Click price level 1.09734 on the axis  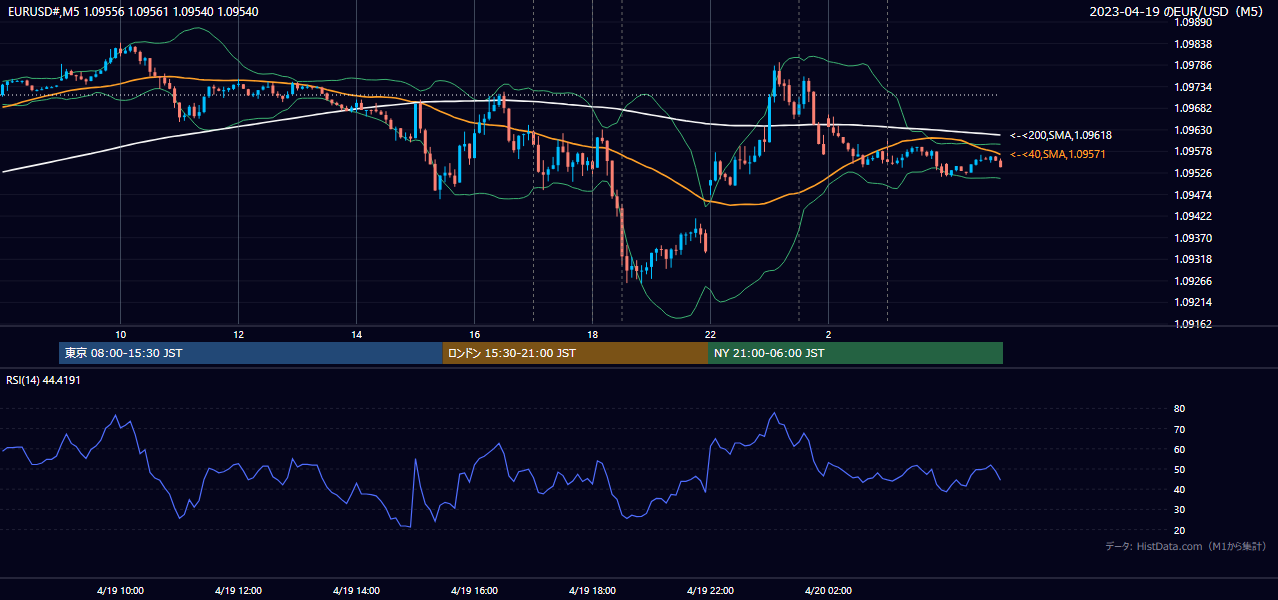coord(1192,87)
